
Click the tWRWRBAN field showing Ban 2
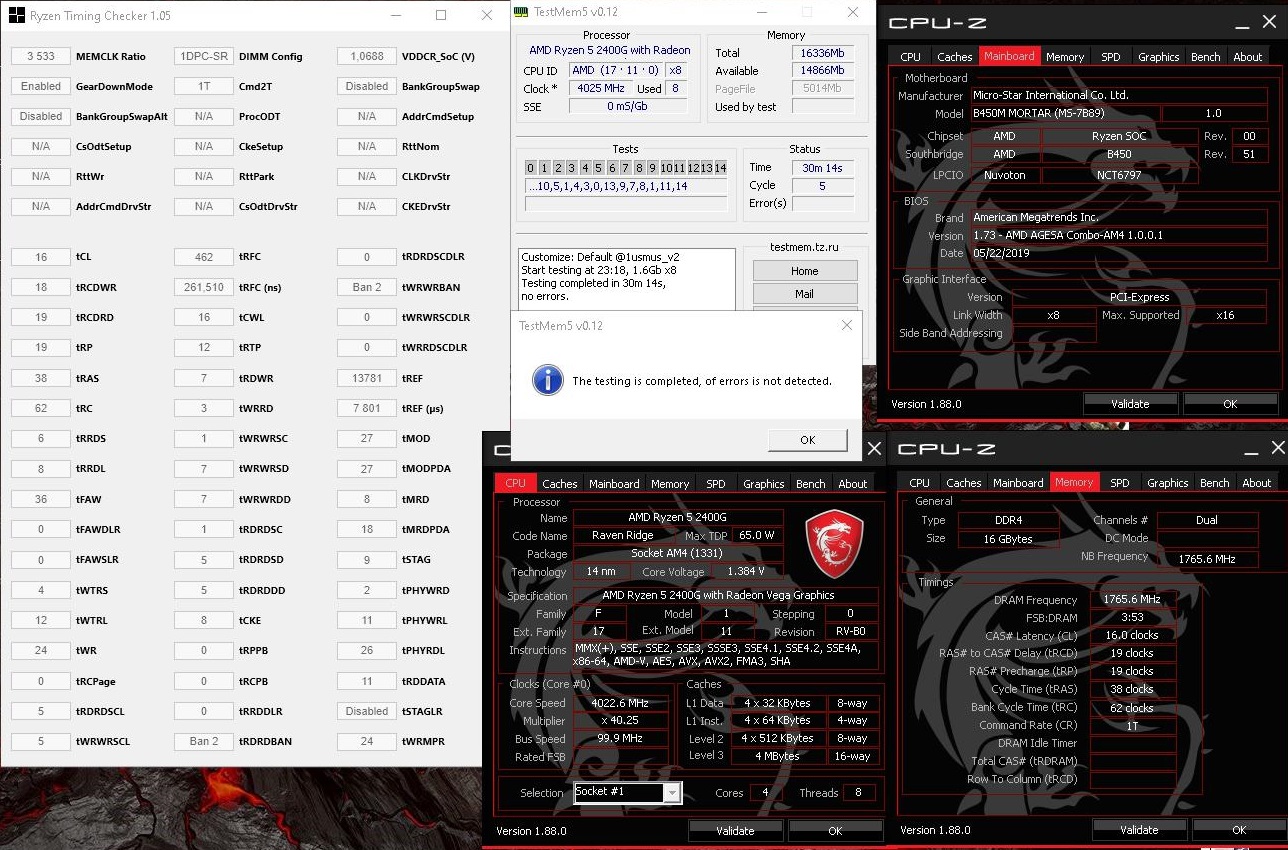pyautogui.click(x=367, y=287)
